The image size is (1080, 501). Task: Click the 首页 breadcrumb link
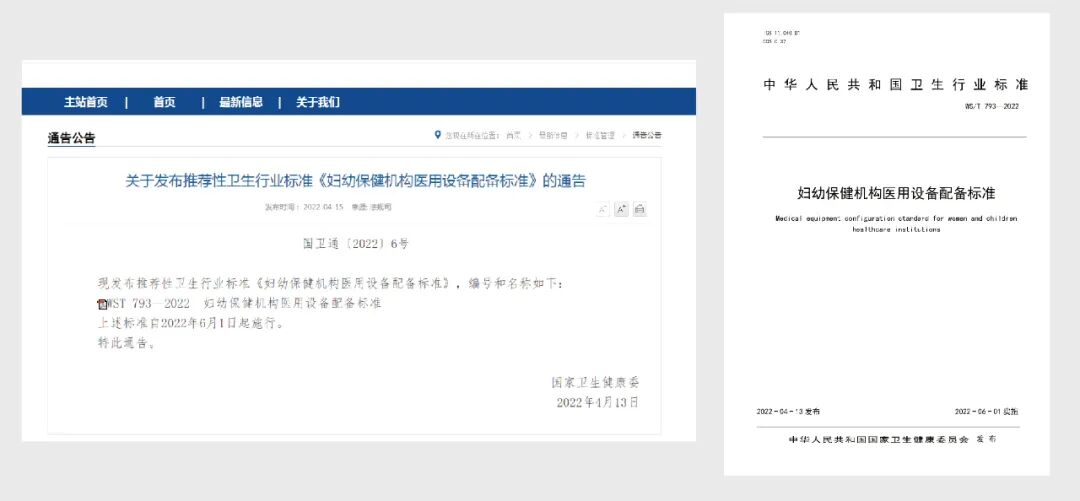[x=513, y=135]
